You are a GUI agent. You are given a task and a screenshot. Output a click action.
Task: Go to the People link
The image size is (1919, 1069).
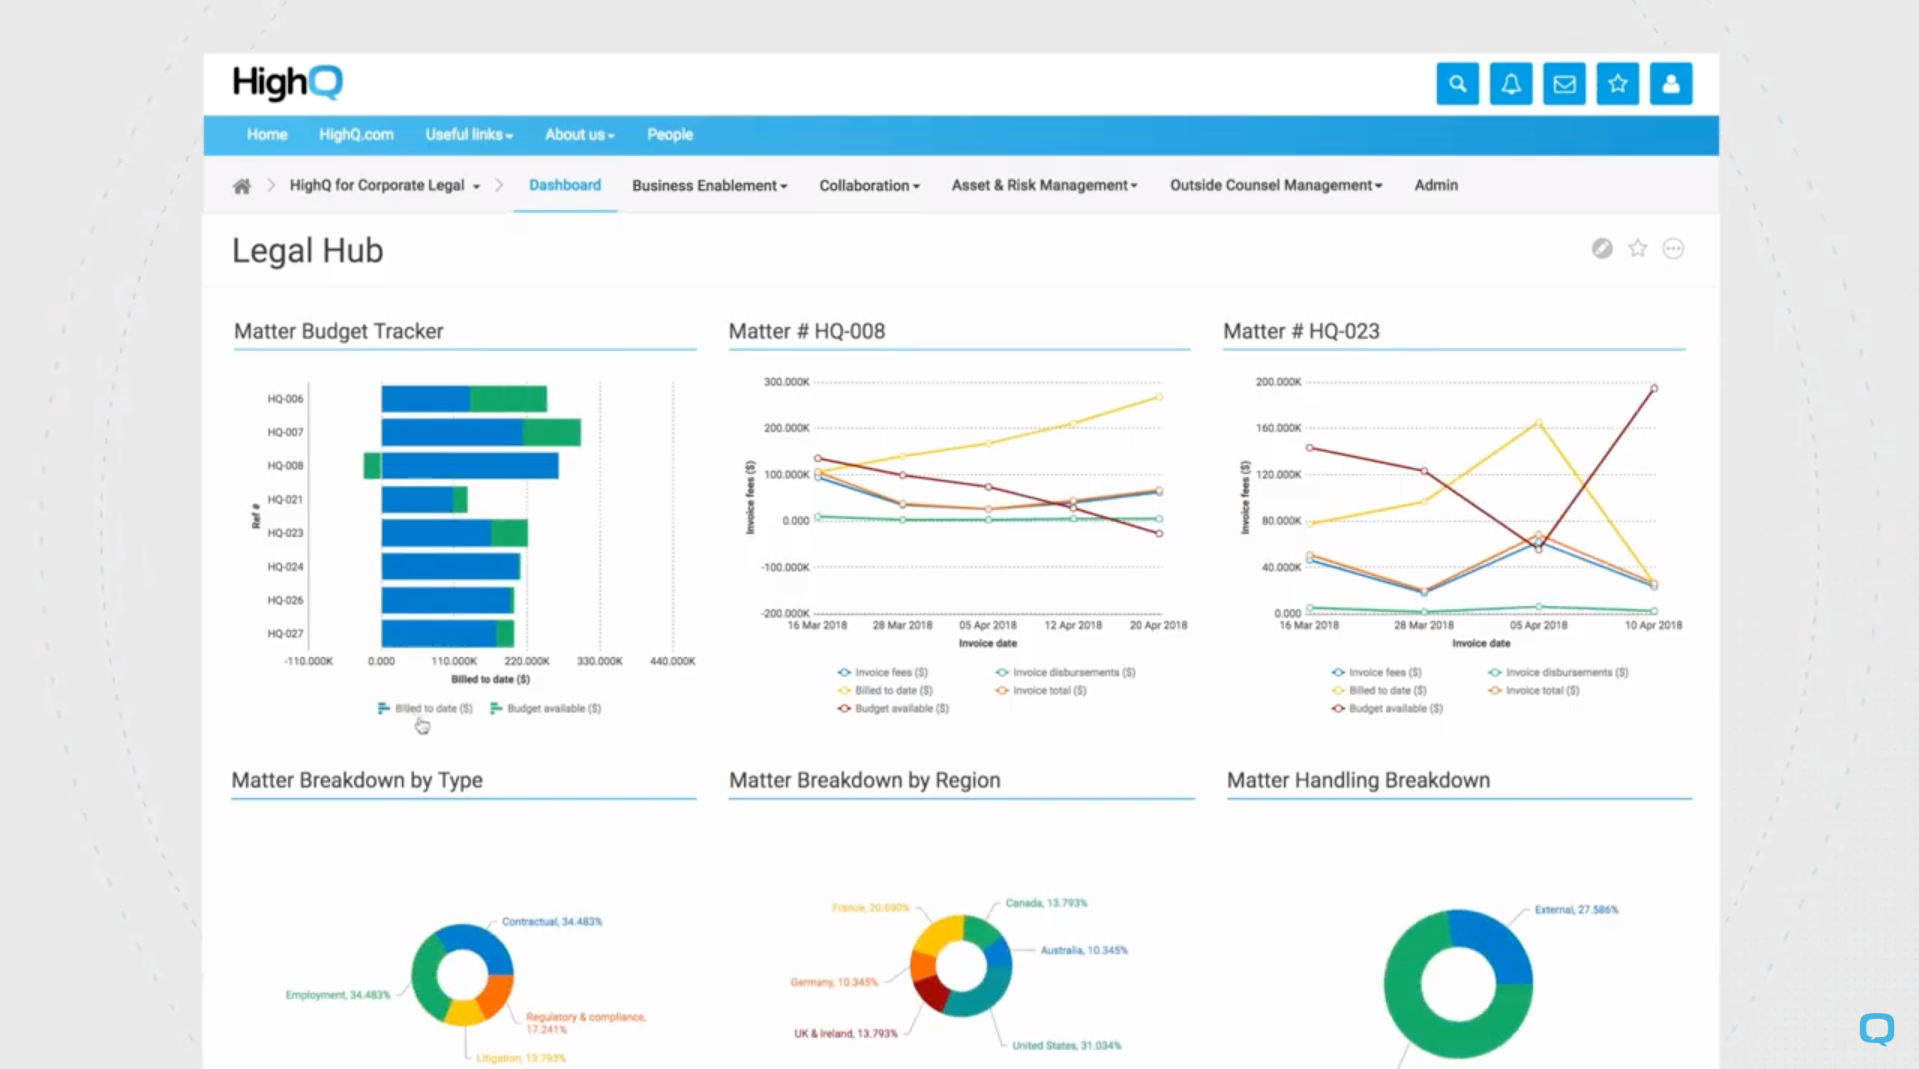[x=669, y=135]
